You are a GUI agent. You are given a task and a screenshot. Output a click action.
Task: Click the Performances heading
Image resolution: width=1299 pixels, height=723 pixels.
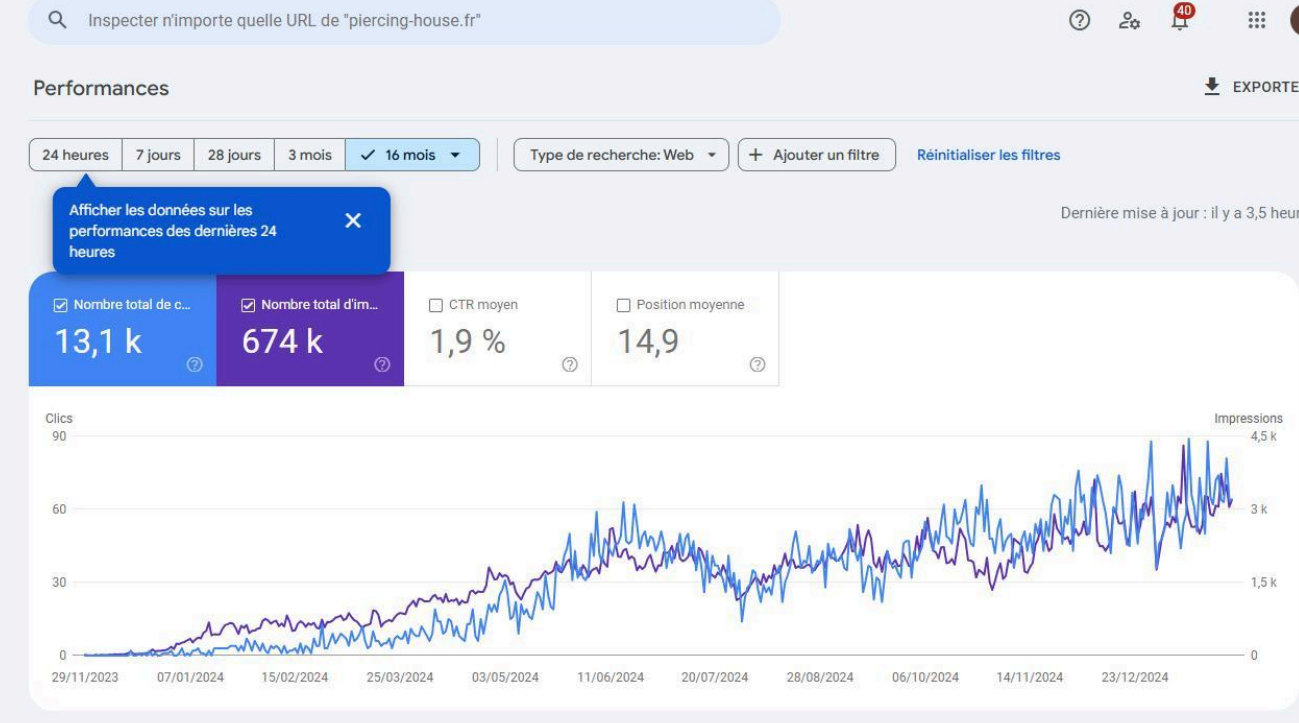tap(101, 88)
